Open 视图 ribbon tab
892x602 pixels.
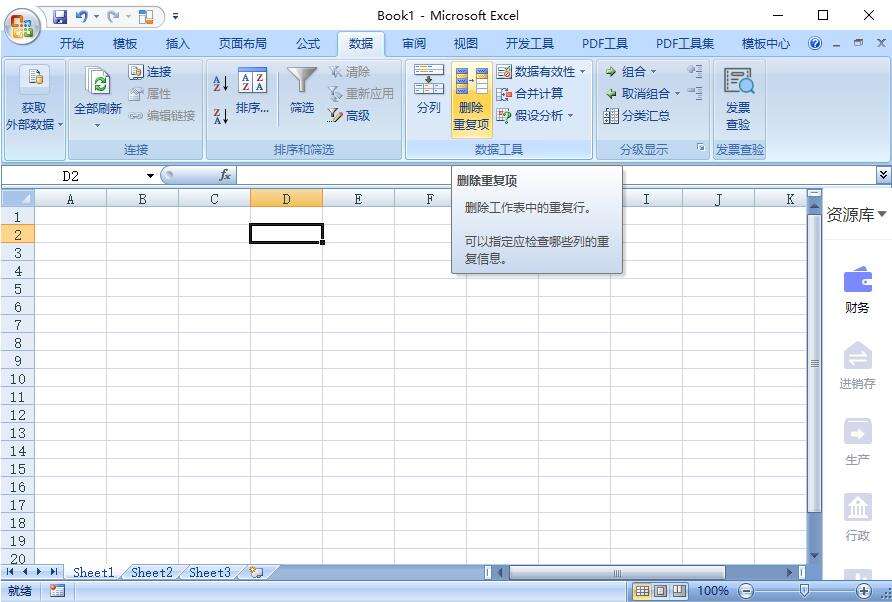pyautogui.click(x=466, y=43)
